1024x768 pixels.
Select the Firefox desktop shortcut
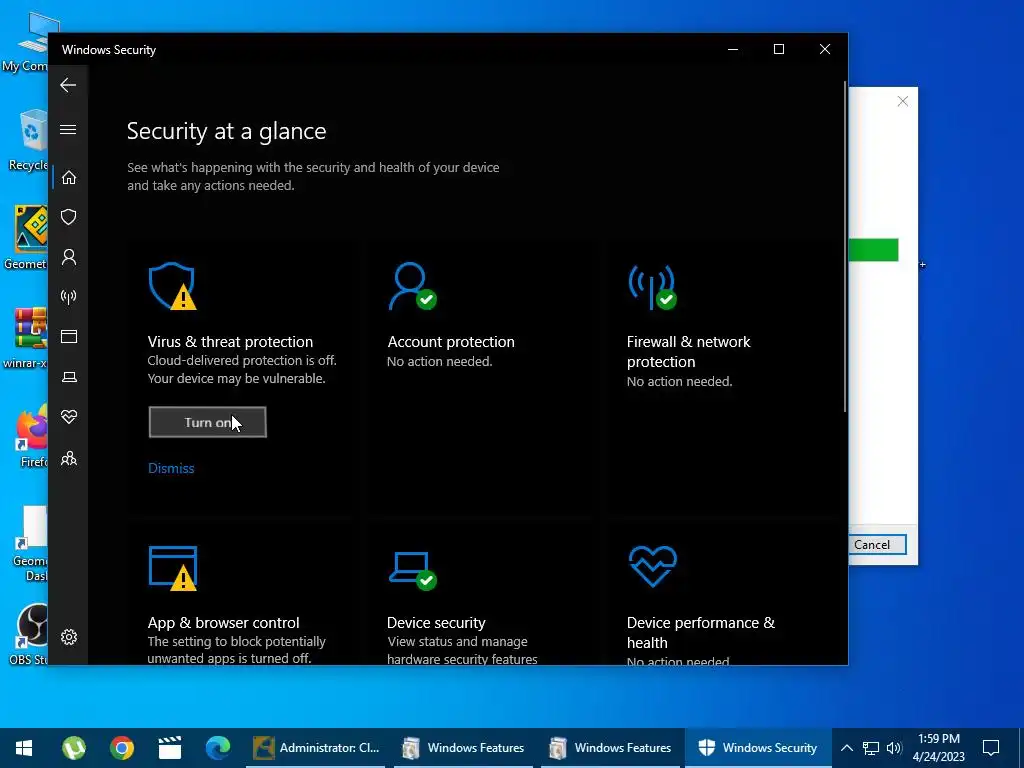[x=30, y=436]
